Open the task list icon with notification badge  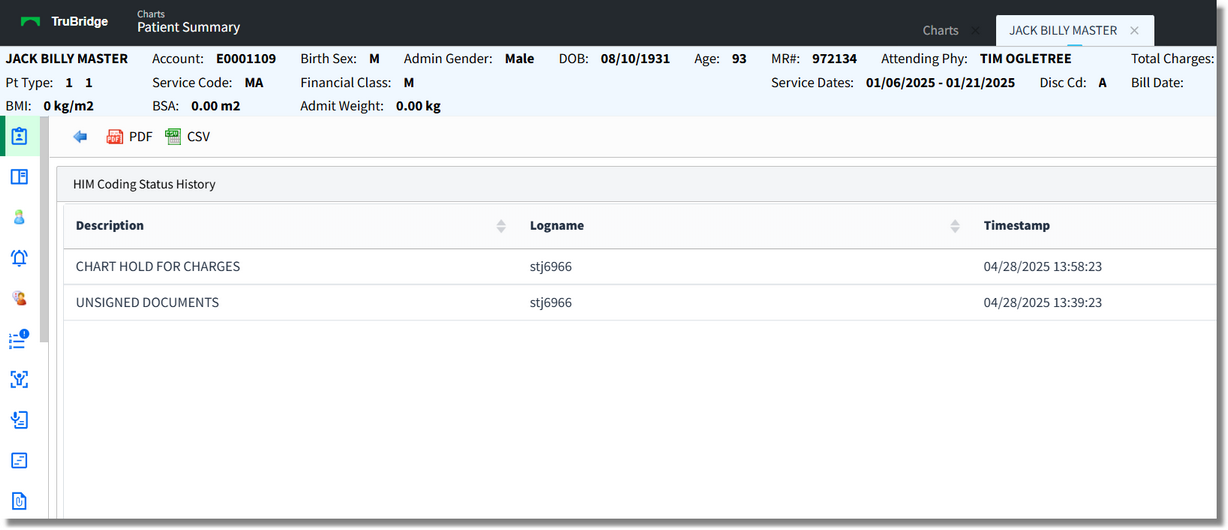pyautogui.click(x=19, y=340)
